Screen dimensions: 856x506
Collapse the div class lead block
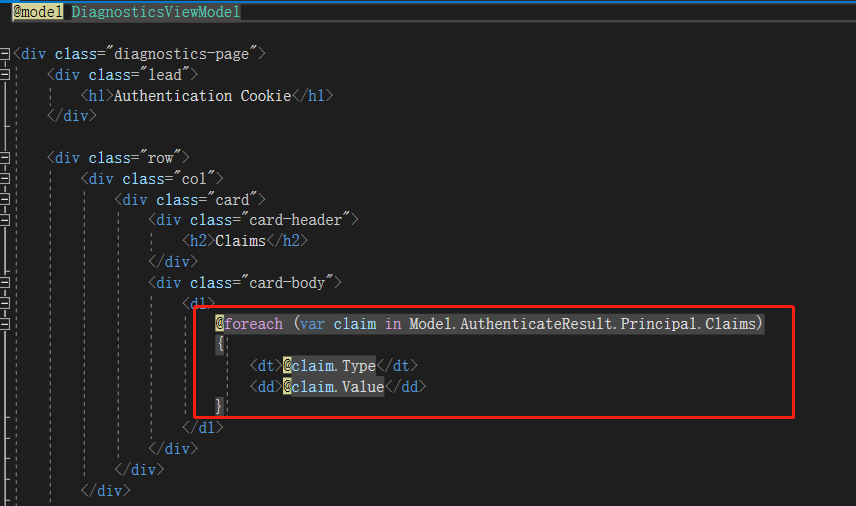click(x=5, y=75)
